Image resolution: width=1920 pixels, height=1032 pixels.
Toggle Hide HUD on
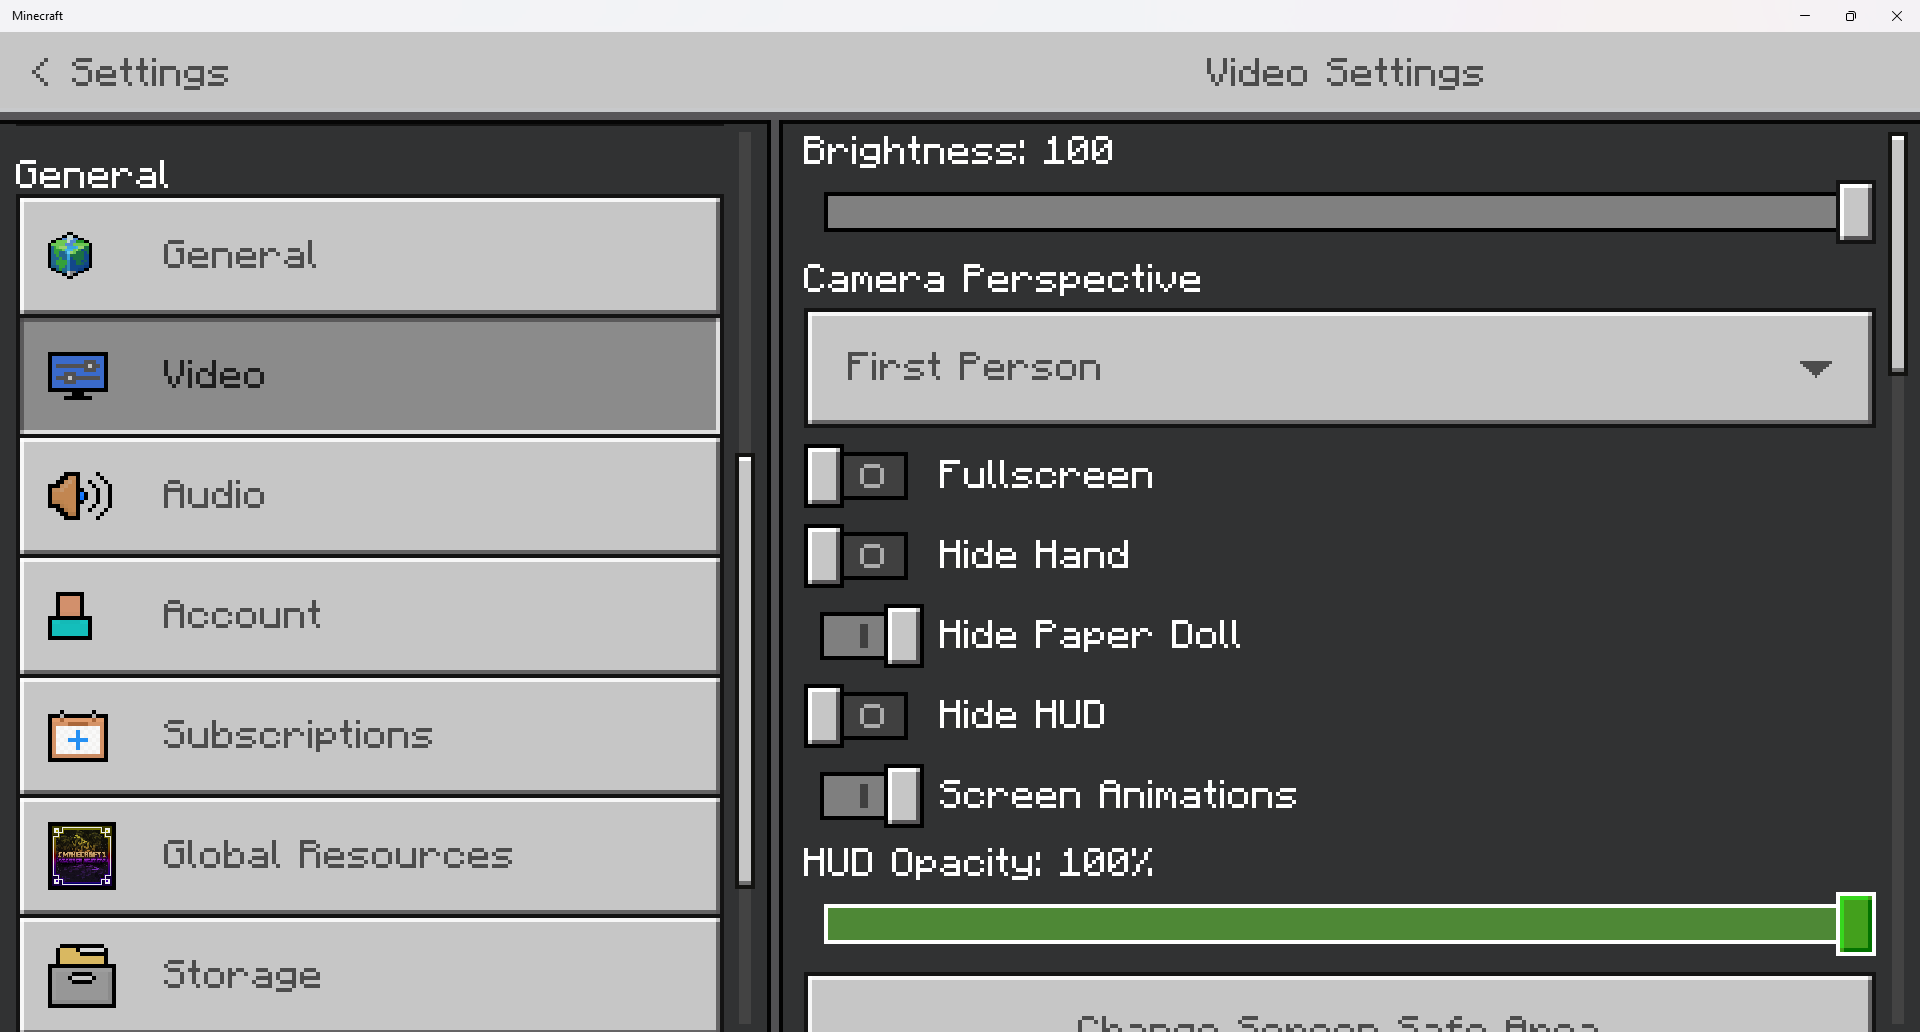[856, 716]
